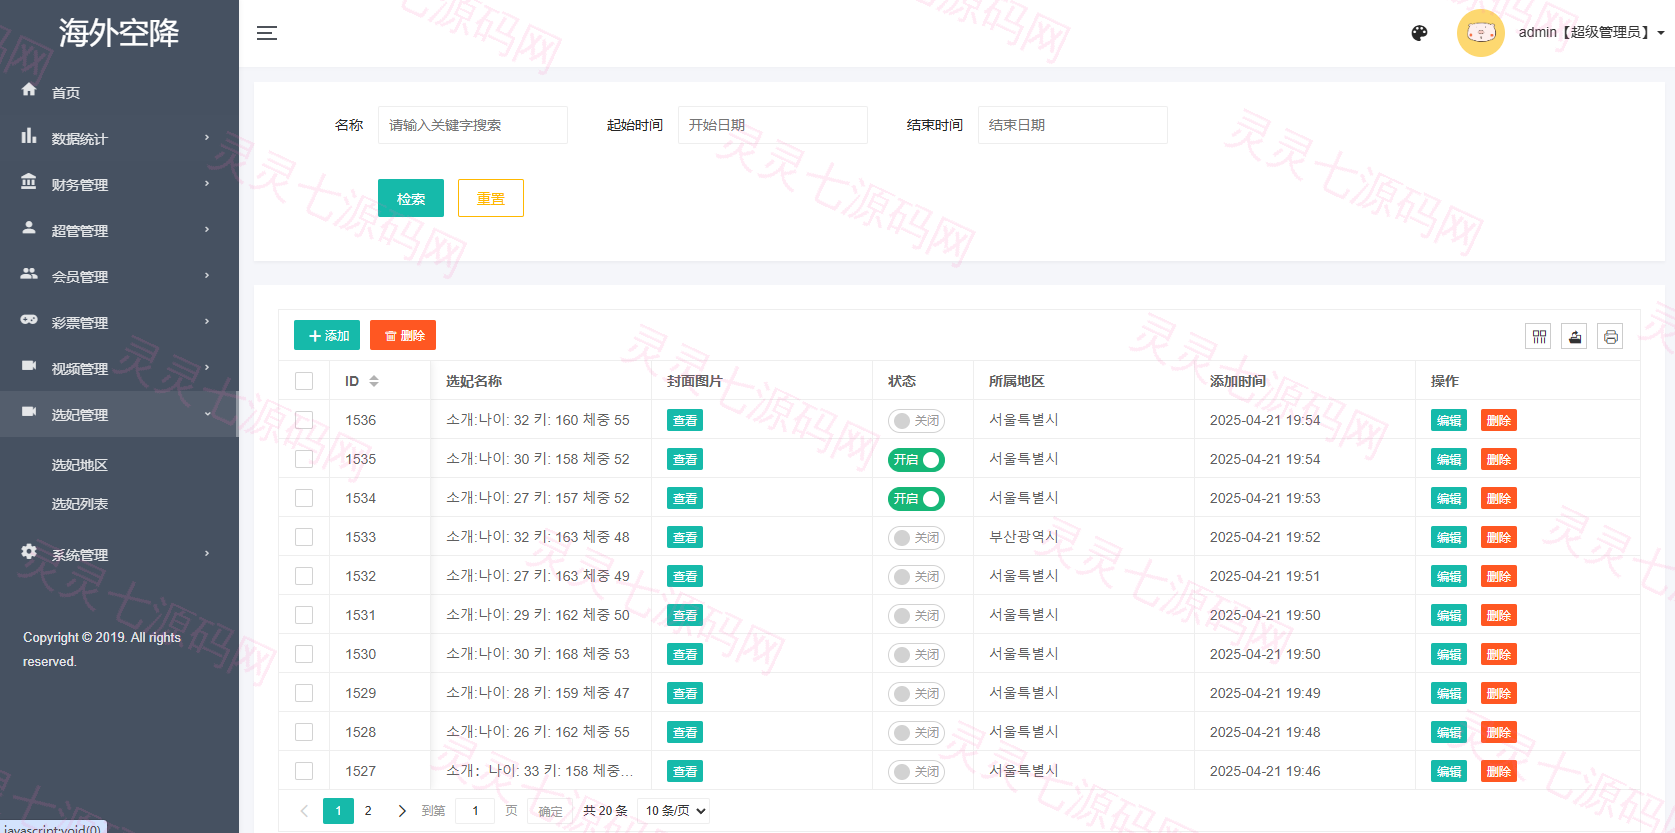Image resolution: width=1675 pixels, height=833 pixels.
Task: Click the export table icon
Action: click(1575, 337)
